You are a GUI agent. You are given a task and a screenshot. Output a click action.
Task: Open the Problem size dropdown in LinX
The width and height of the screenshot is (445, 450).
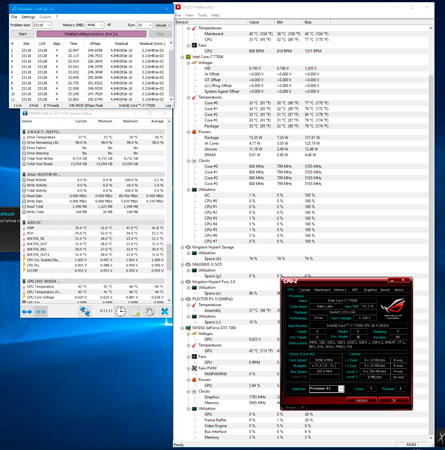tap(49, 25)
